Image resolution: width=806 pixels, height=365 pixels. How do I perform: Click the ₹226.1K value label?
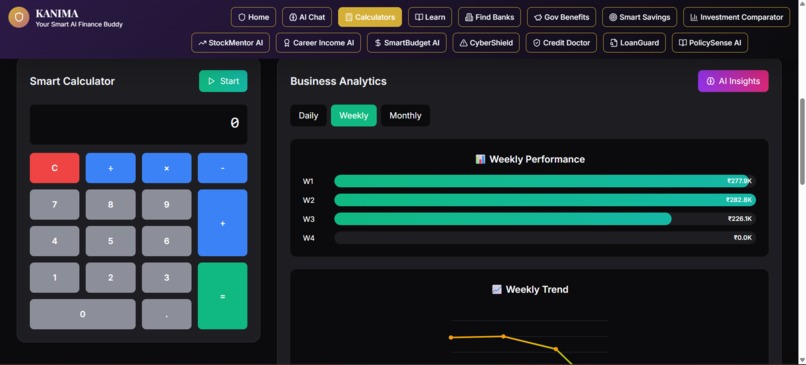click(740, 219)
